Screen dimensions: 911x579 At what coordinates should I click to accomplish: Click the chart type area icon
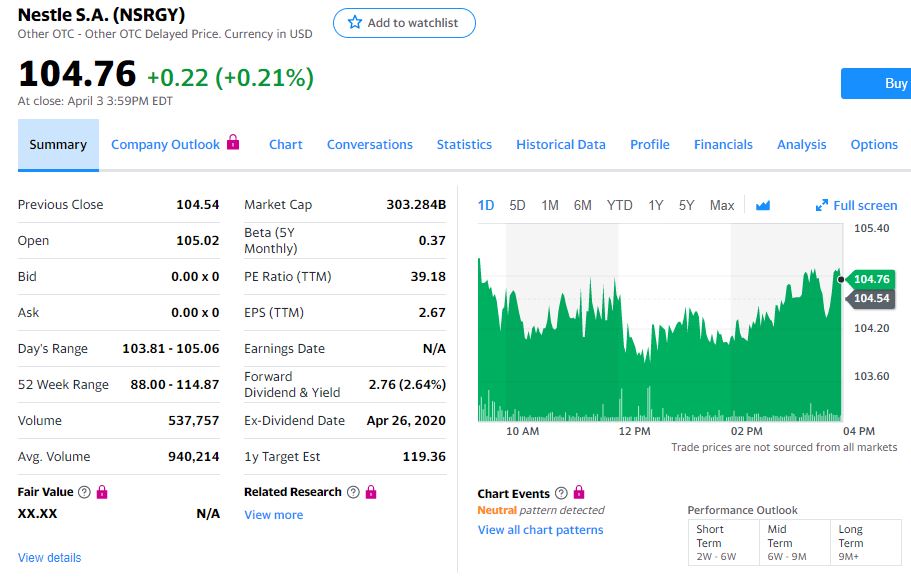(x=763, y=205)
